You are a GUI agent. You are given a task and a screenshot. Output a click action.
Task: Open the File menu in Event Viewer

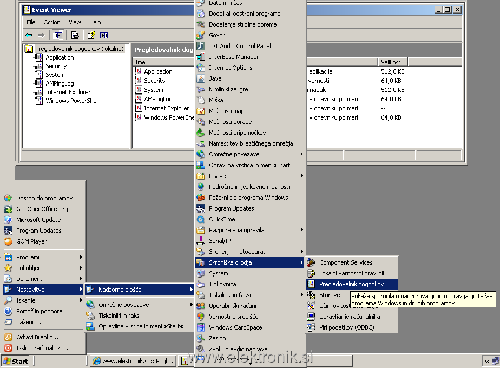tap(31, 22)
